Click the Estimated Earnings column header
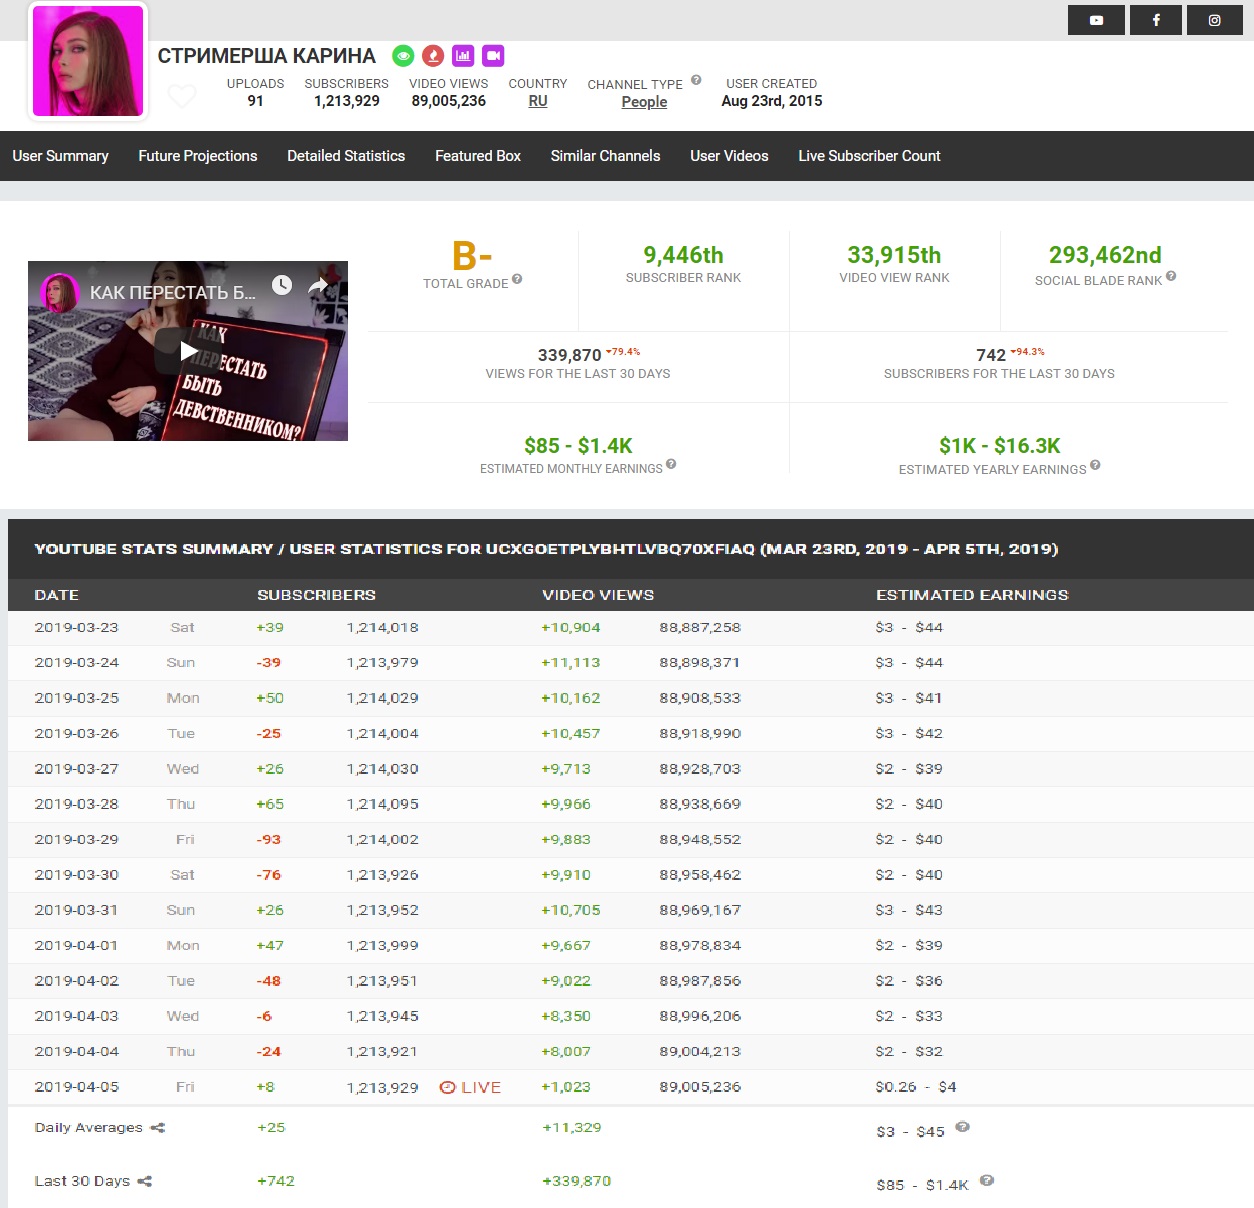This screenshot has width=1254, height=1208. point(972,595)
